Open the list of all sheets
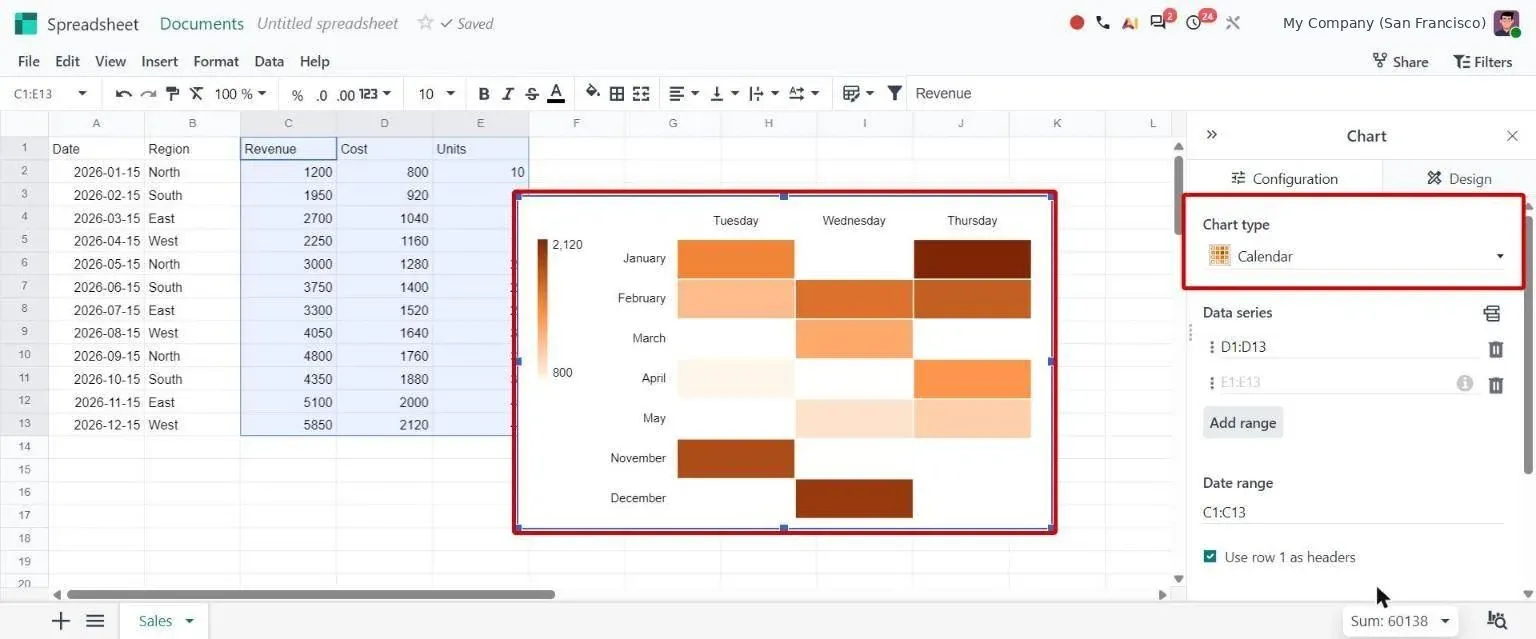Image resolution: width=1536 pixels, height=639 pixels. click(x=95, y=621)
